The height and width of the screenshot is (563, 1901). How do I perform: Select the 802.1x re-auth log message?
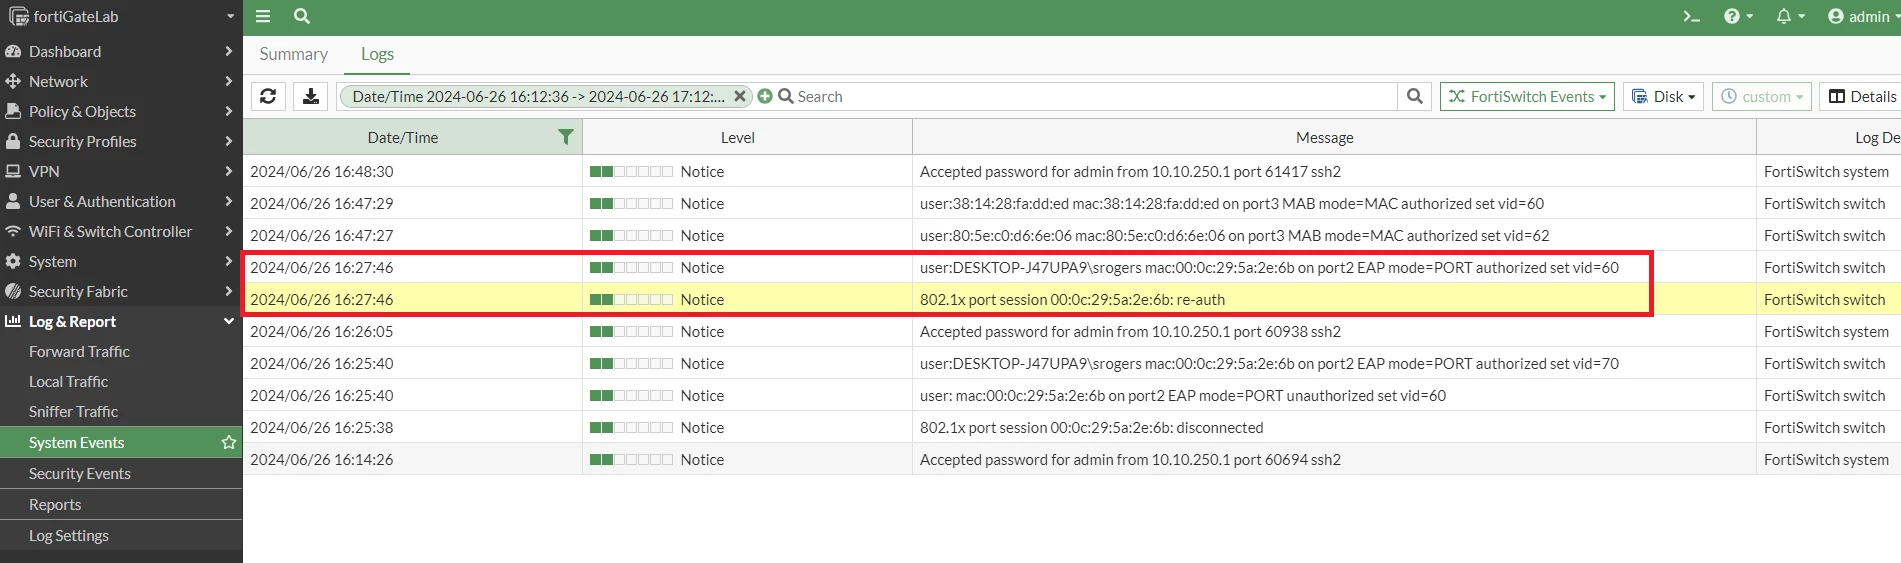coord(1072,299)
